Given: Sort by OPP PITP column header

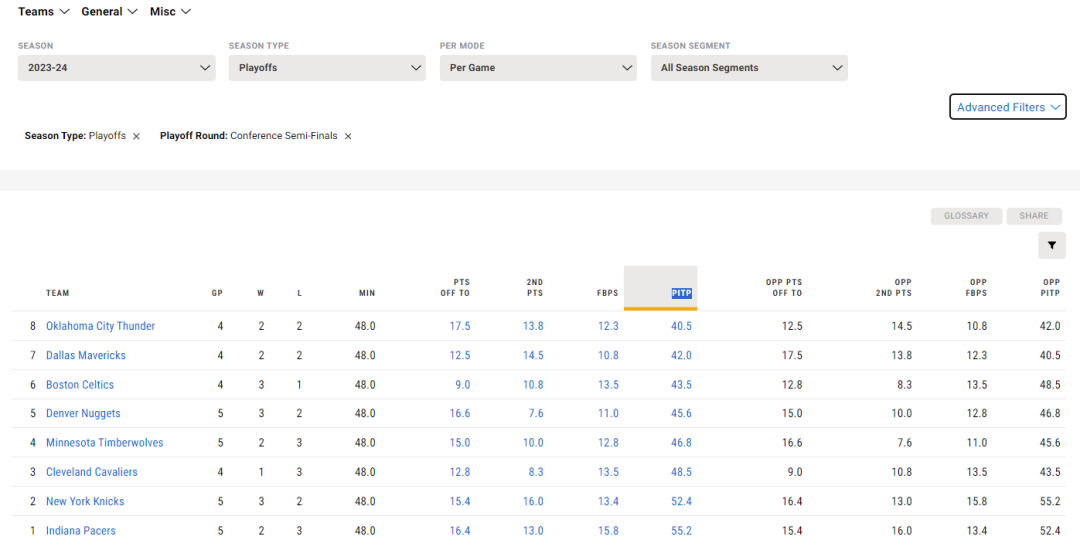Looking at the screenshot, I should pyautogui.click(x=1051, y=288).
